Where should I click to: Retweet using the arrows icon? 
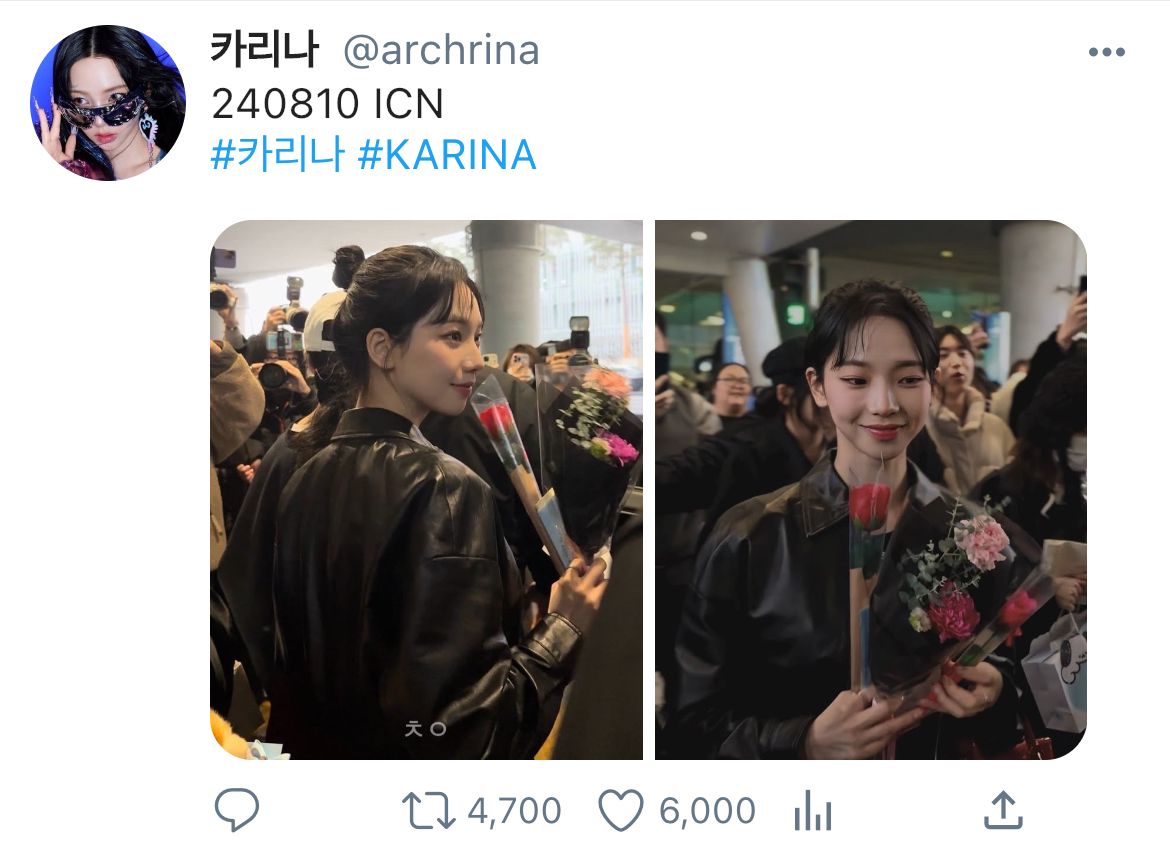pos(428,811)
